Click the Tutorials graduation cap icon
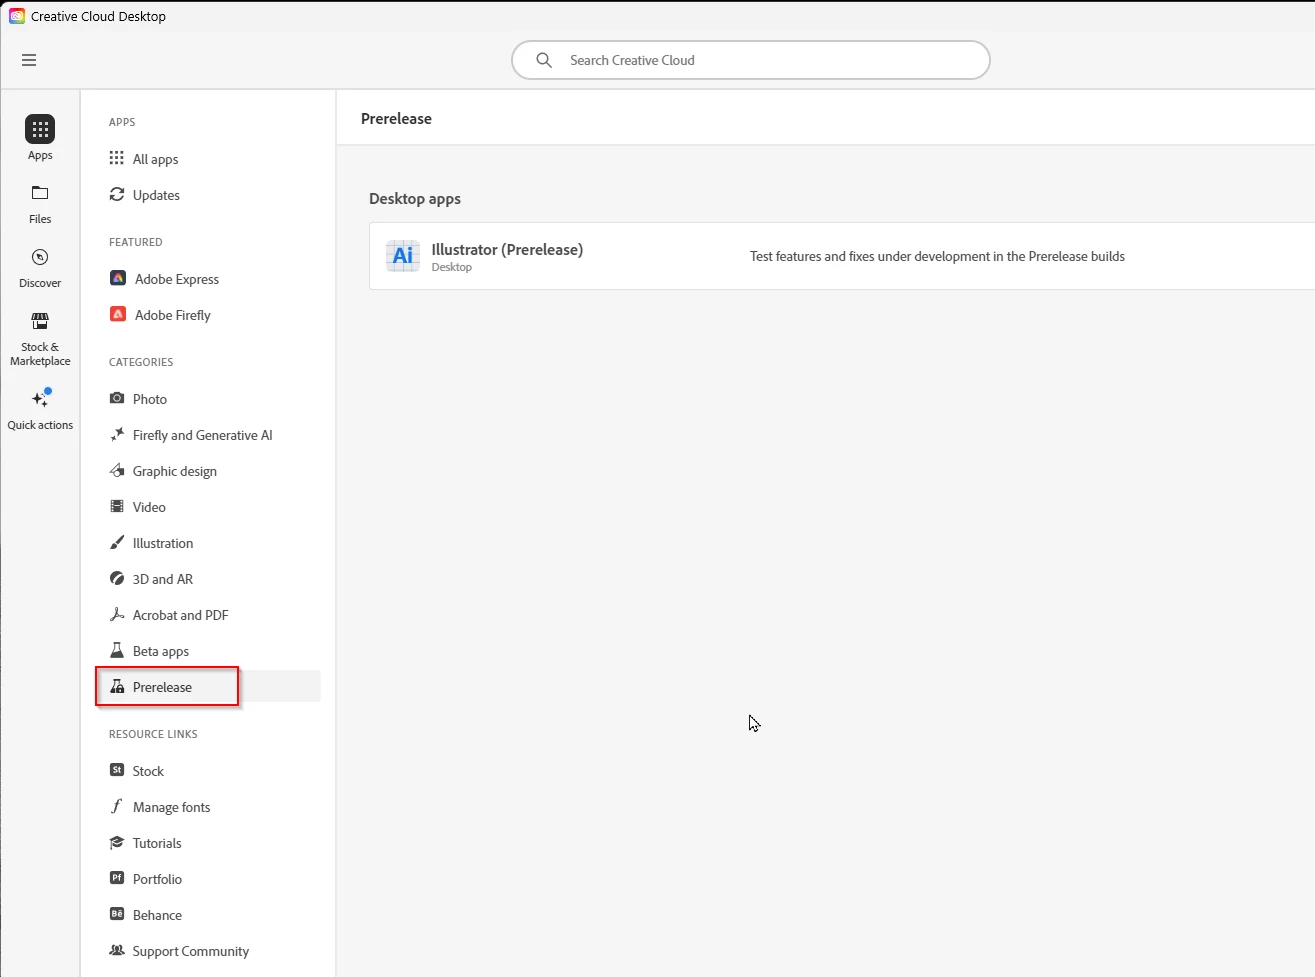1315x977 pixels. tap(117, 843)
